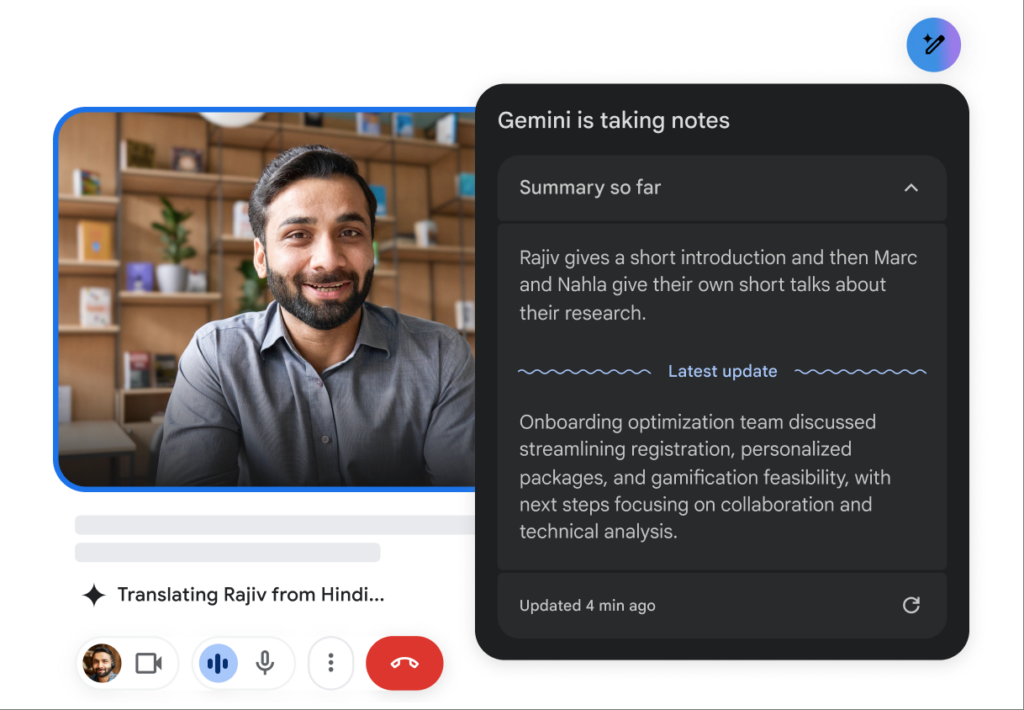Image resolution: width=1024 pixels, height=710 pixels.
Task: End the call with the red hang-up button
Action: [x=404, y=663]
